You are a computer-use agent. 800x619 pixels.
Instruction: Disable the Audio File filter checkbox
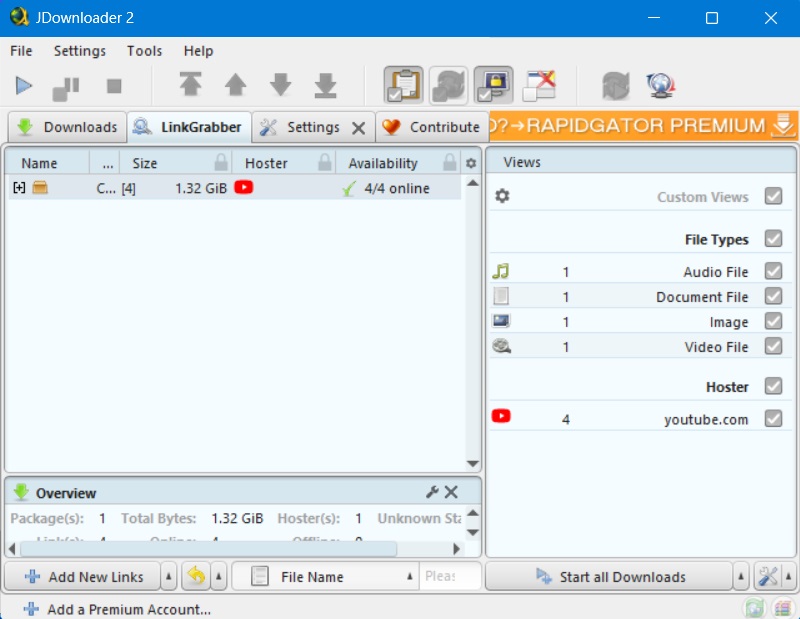[773, 270]
